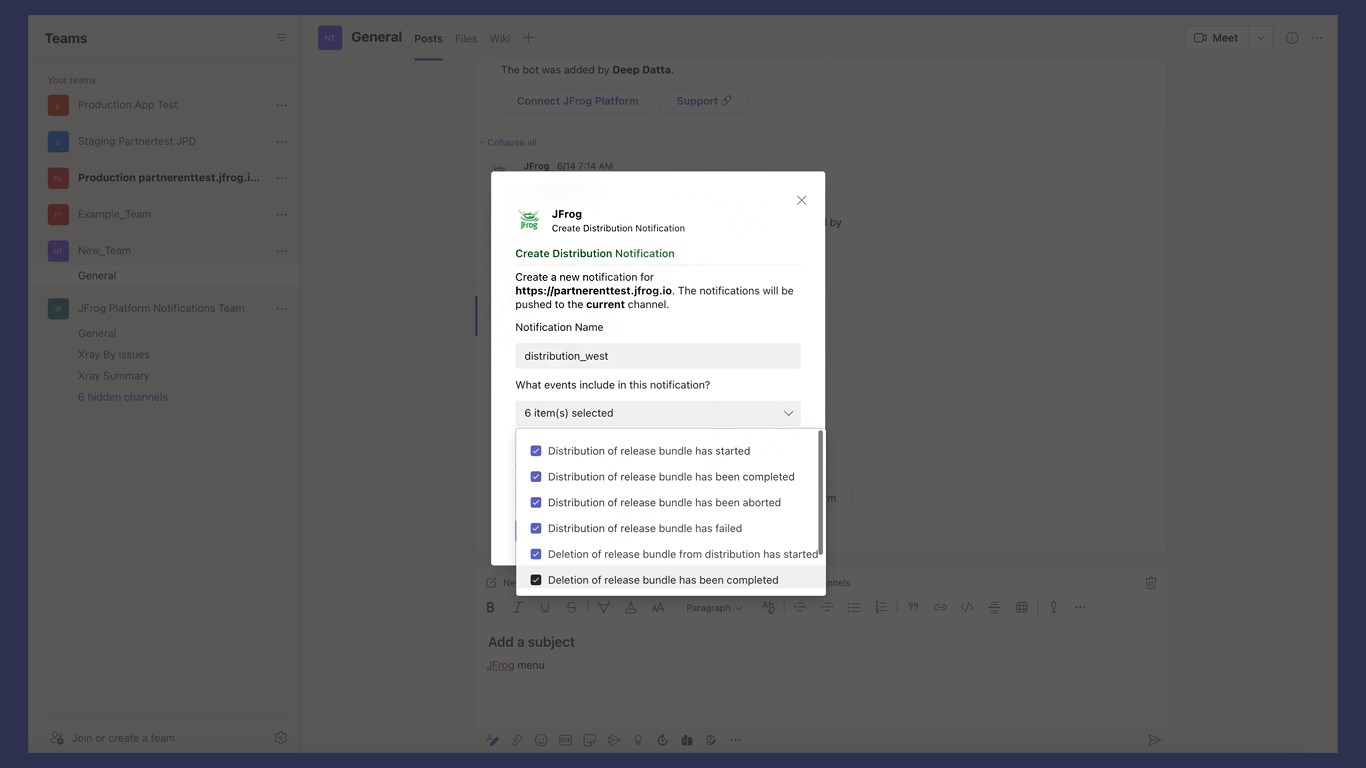Open more options for Production App Test team

point(281,105)
